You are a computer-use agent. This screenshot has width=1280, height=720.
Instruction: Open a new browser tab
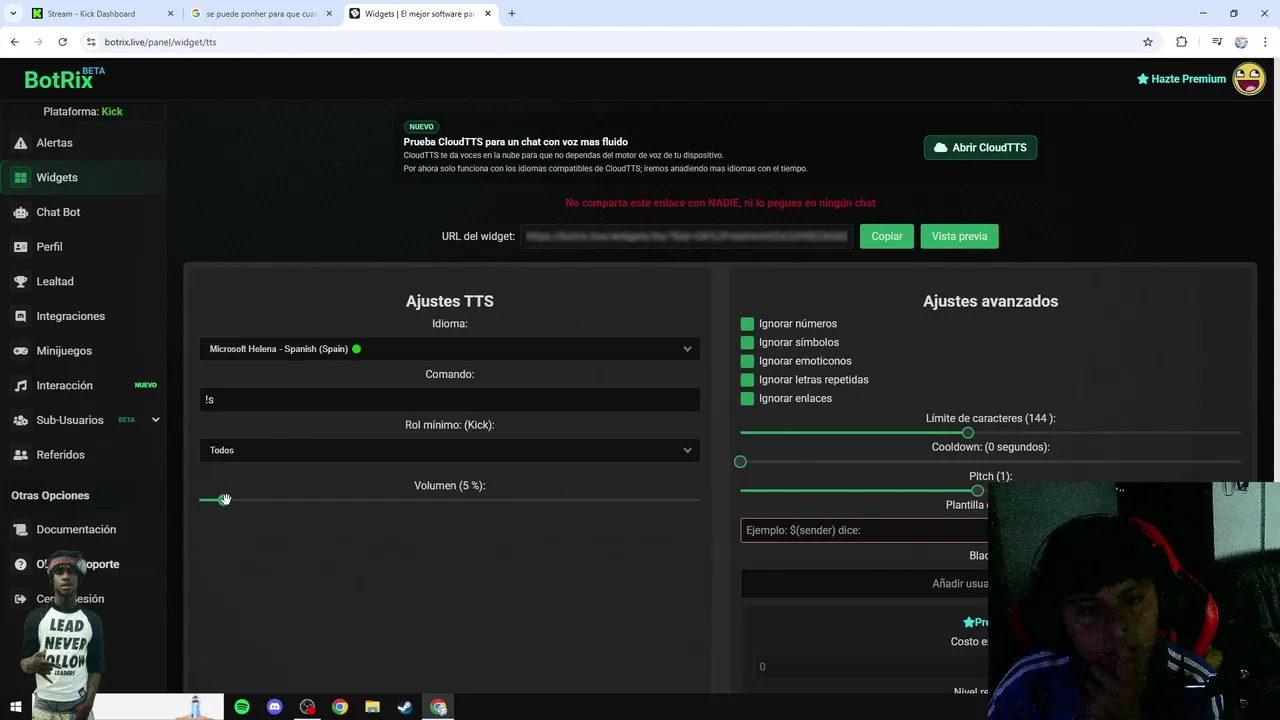click(512, 14)
